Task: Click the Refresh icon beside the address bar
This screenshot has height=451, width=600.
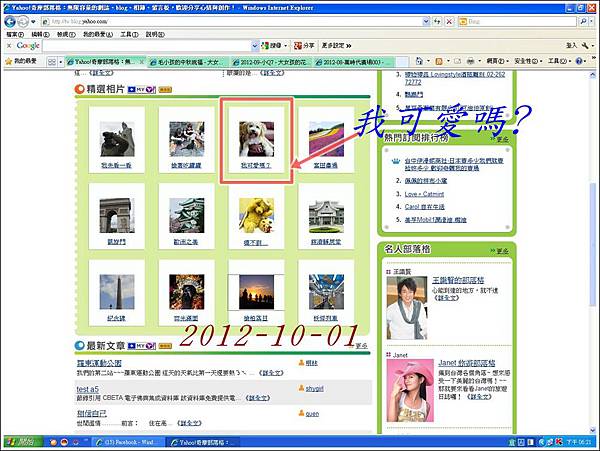Action: [437, 21]
